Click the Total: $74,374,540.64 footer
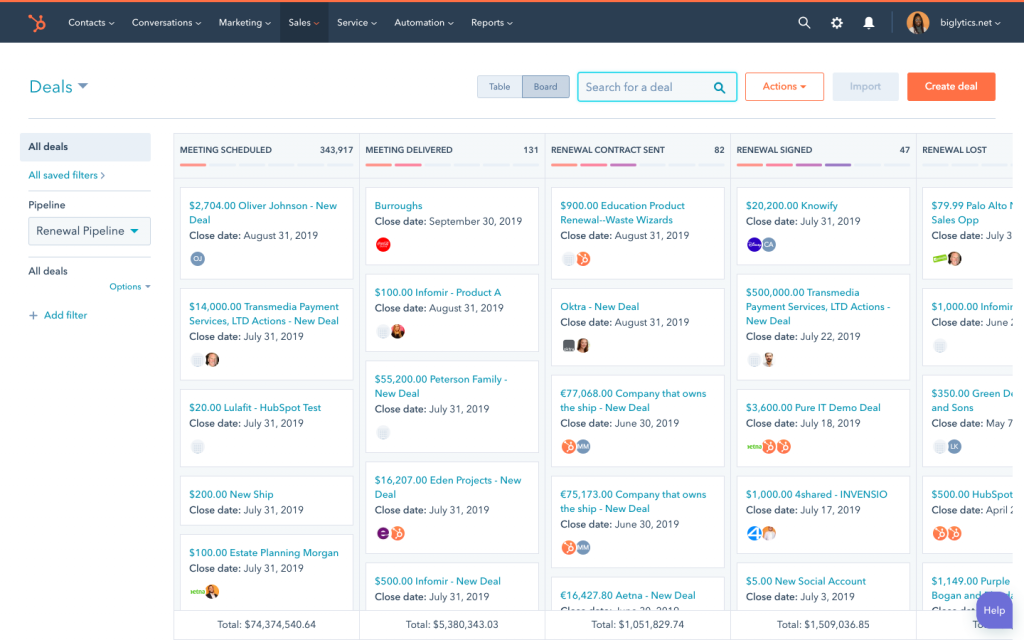This screenshot has width=1024, height=640. click(266, 625)
